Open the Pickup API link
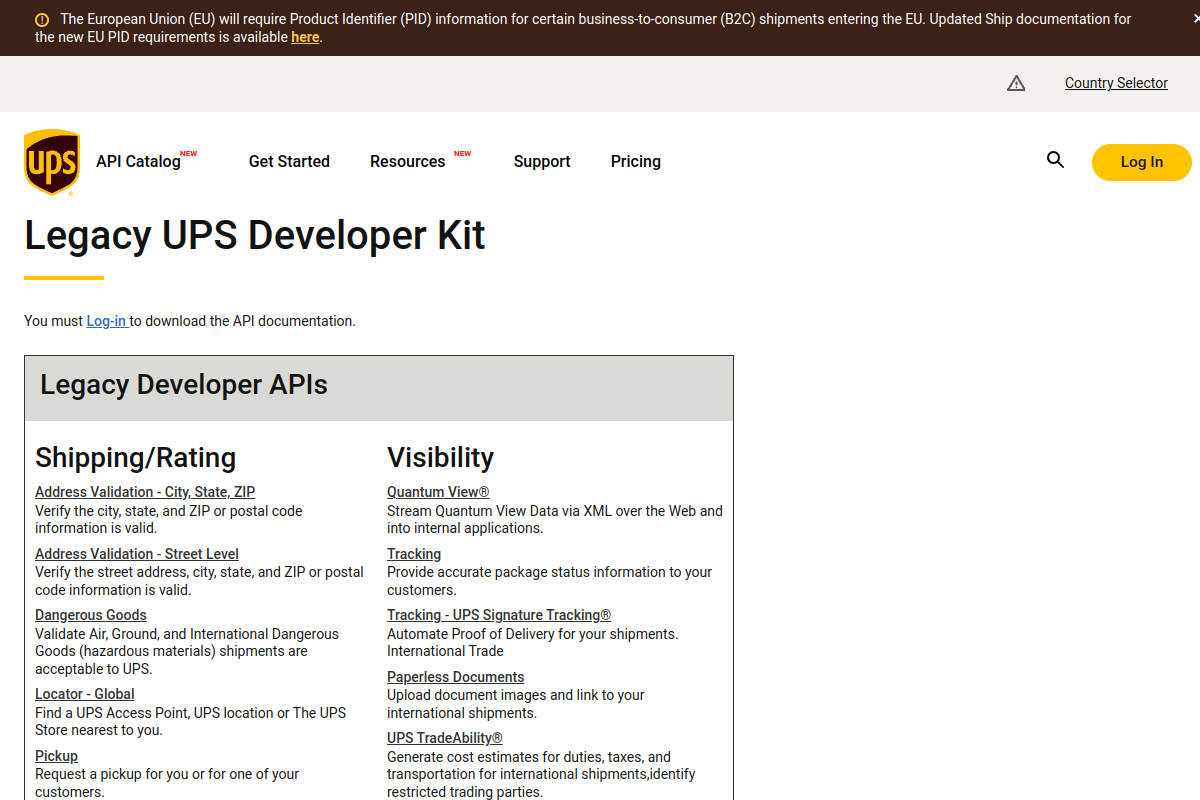 click(x=56, y=756)
